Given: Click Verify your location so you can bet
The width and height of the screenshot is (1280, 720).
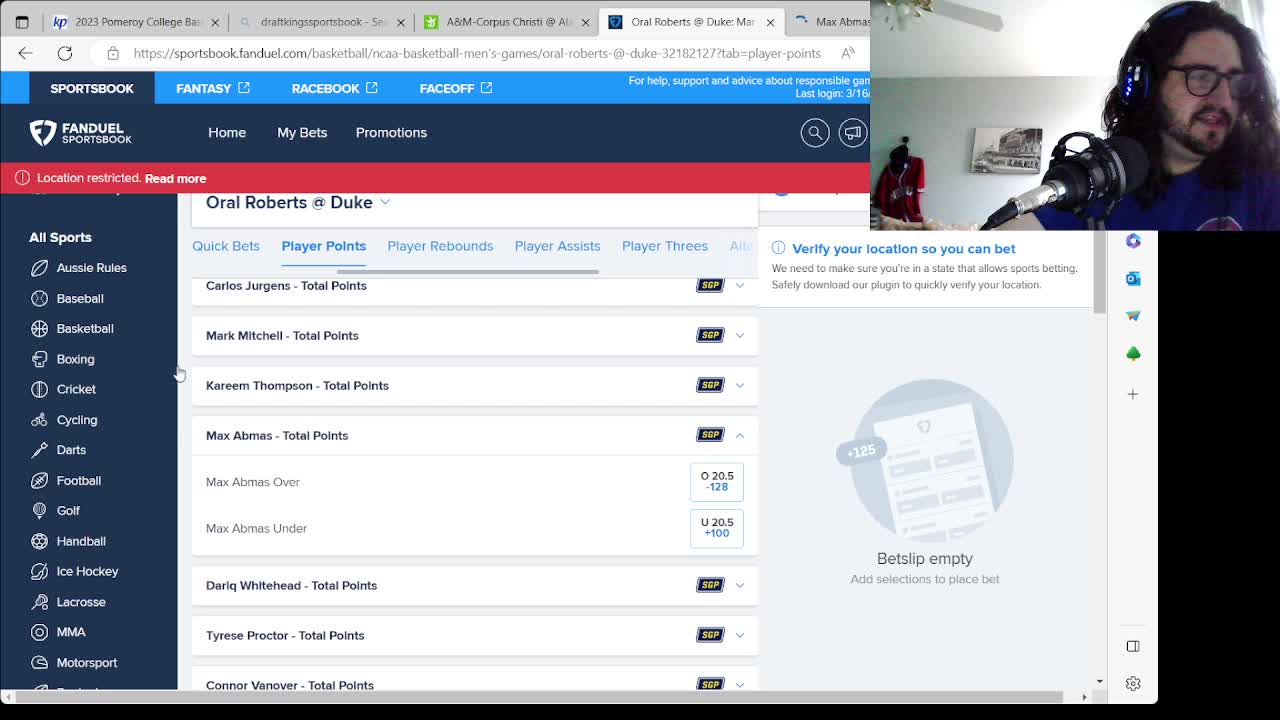Looking at the screenshot, I should (903, 248).
